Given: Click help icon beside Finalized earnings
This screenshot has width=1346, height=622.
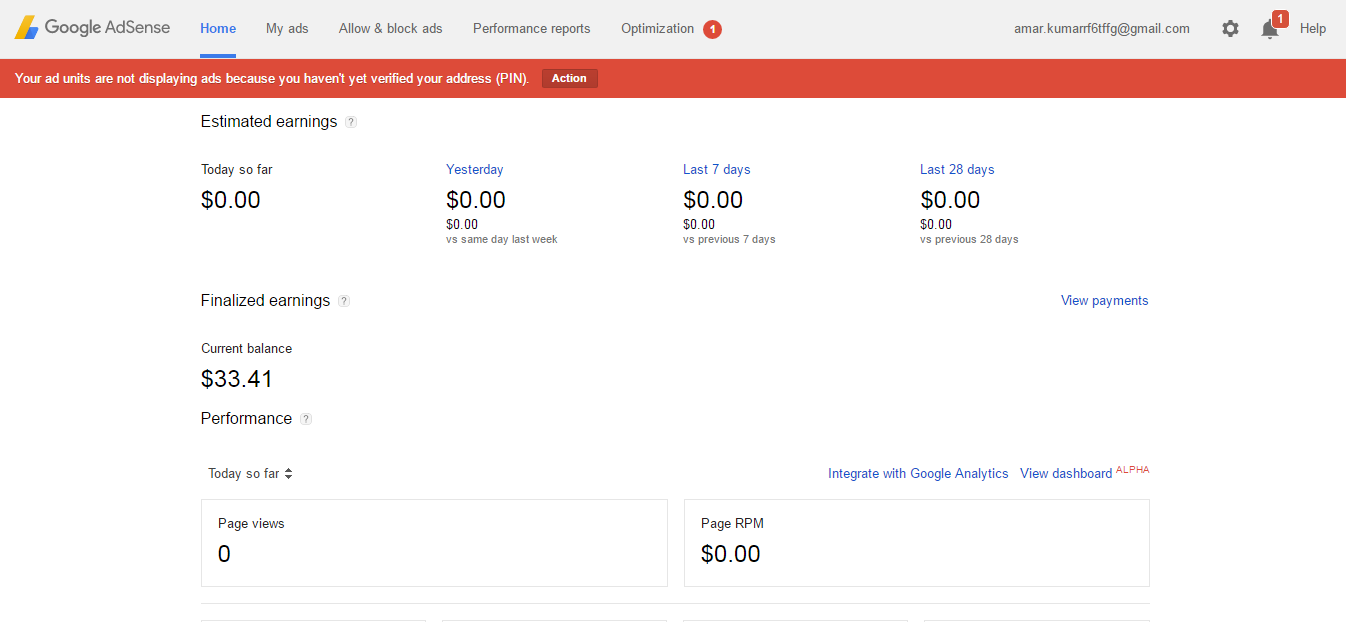Looking at the screenshot, I should tap(344, 301).
